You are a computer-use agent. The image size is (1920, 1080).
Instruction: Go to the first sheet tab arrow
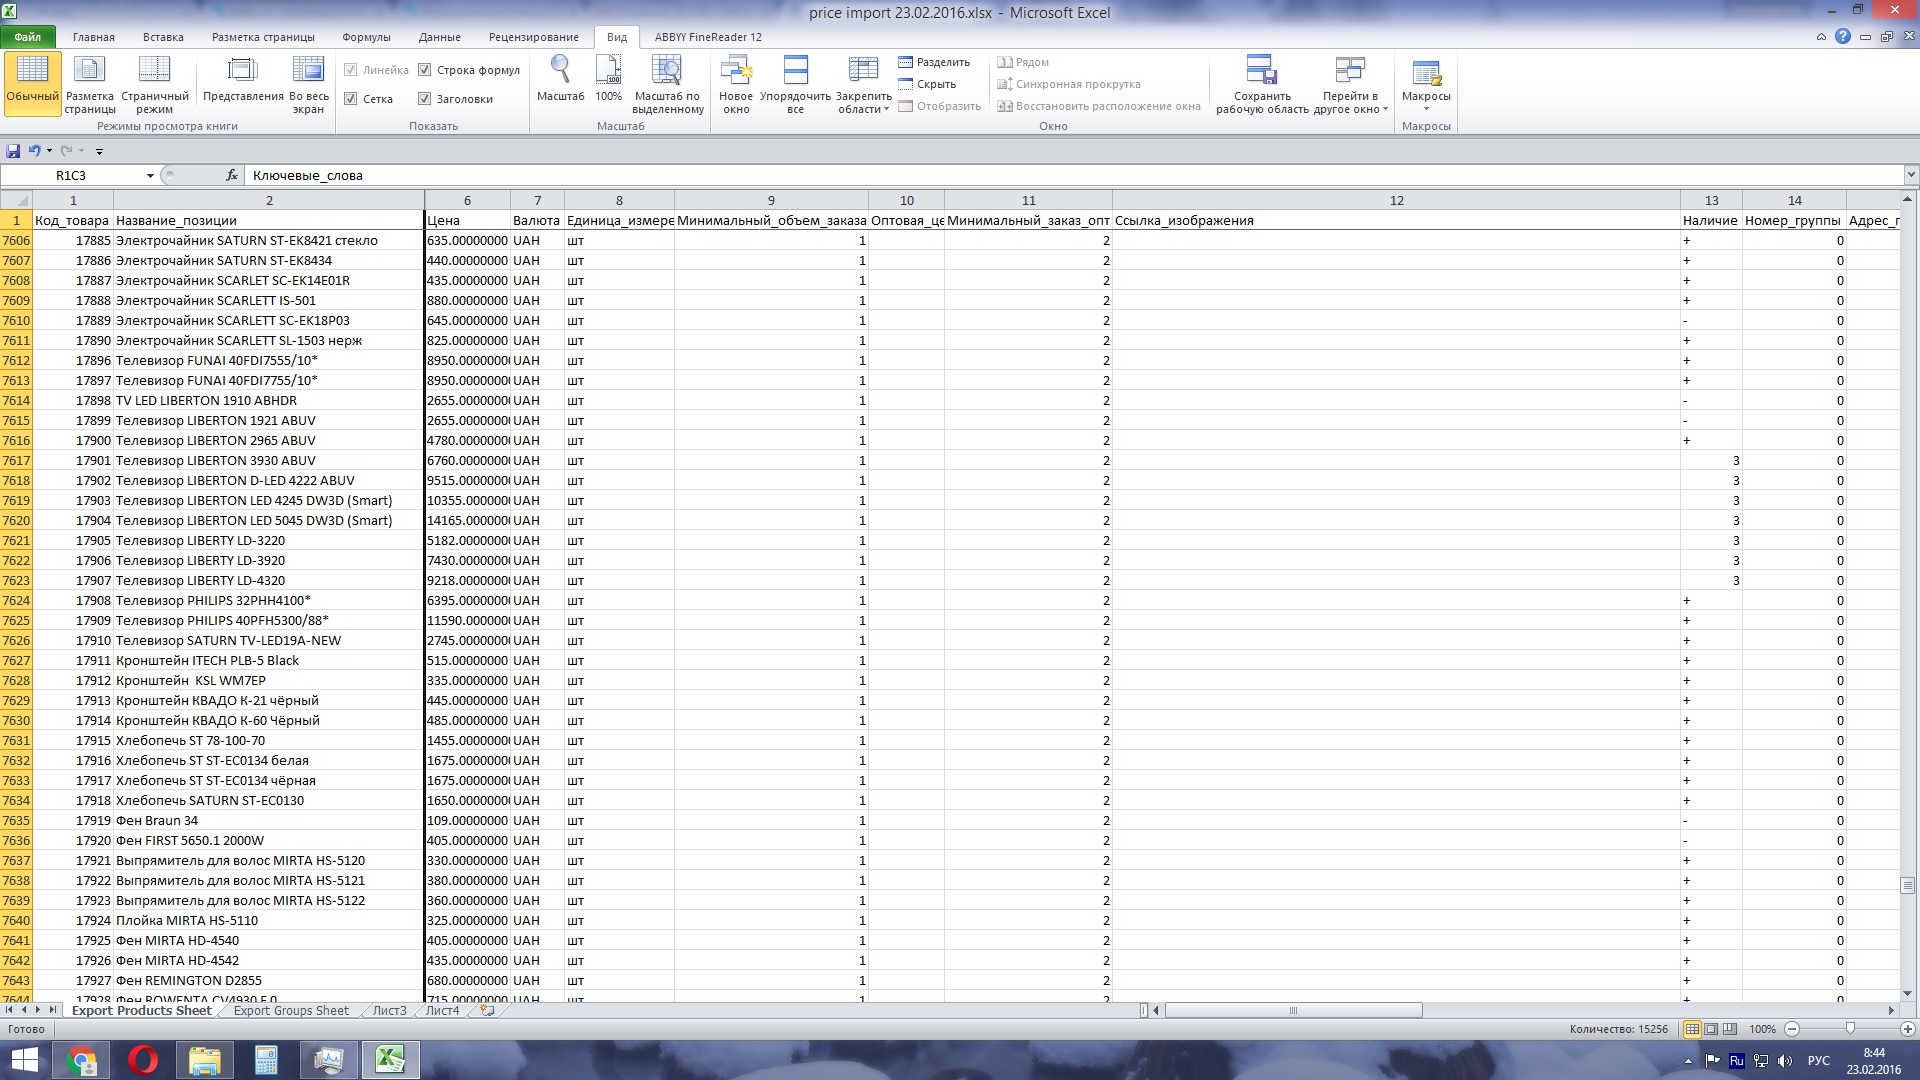pos(10,1011)
